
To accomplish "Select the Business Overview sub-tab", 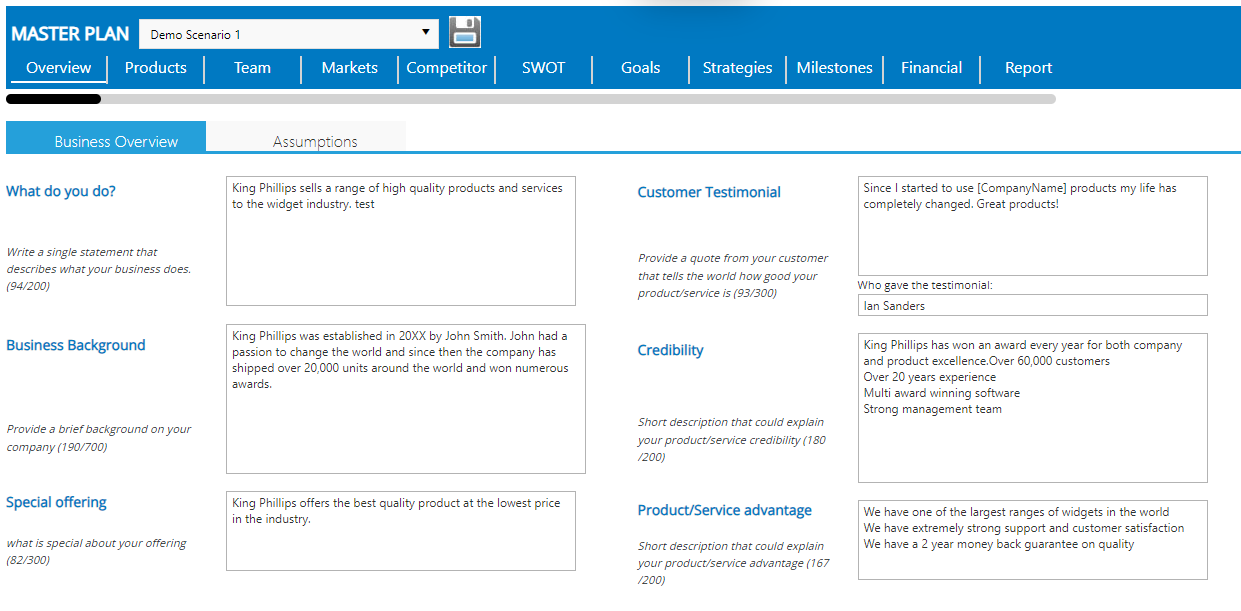I will tap(116, 141).
